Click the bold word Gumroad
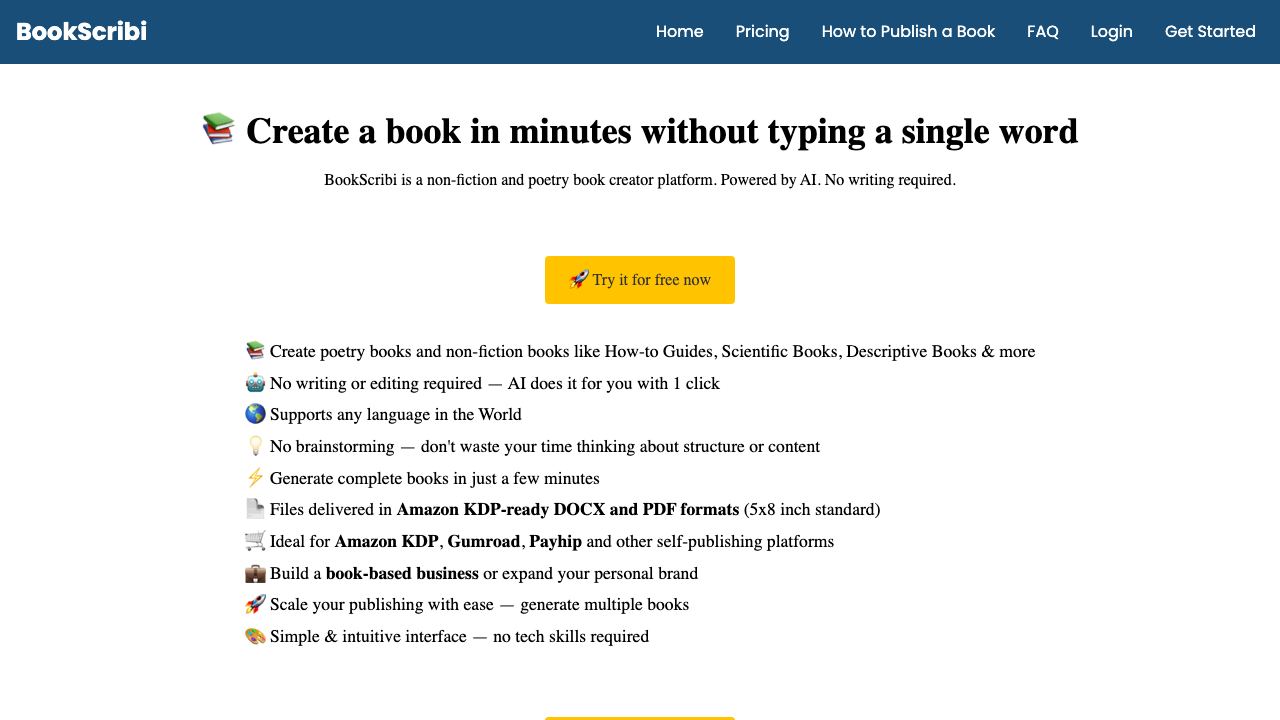The image size is (1280, 720). (x=484, y=541)
